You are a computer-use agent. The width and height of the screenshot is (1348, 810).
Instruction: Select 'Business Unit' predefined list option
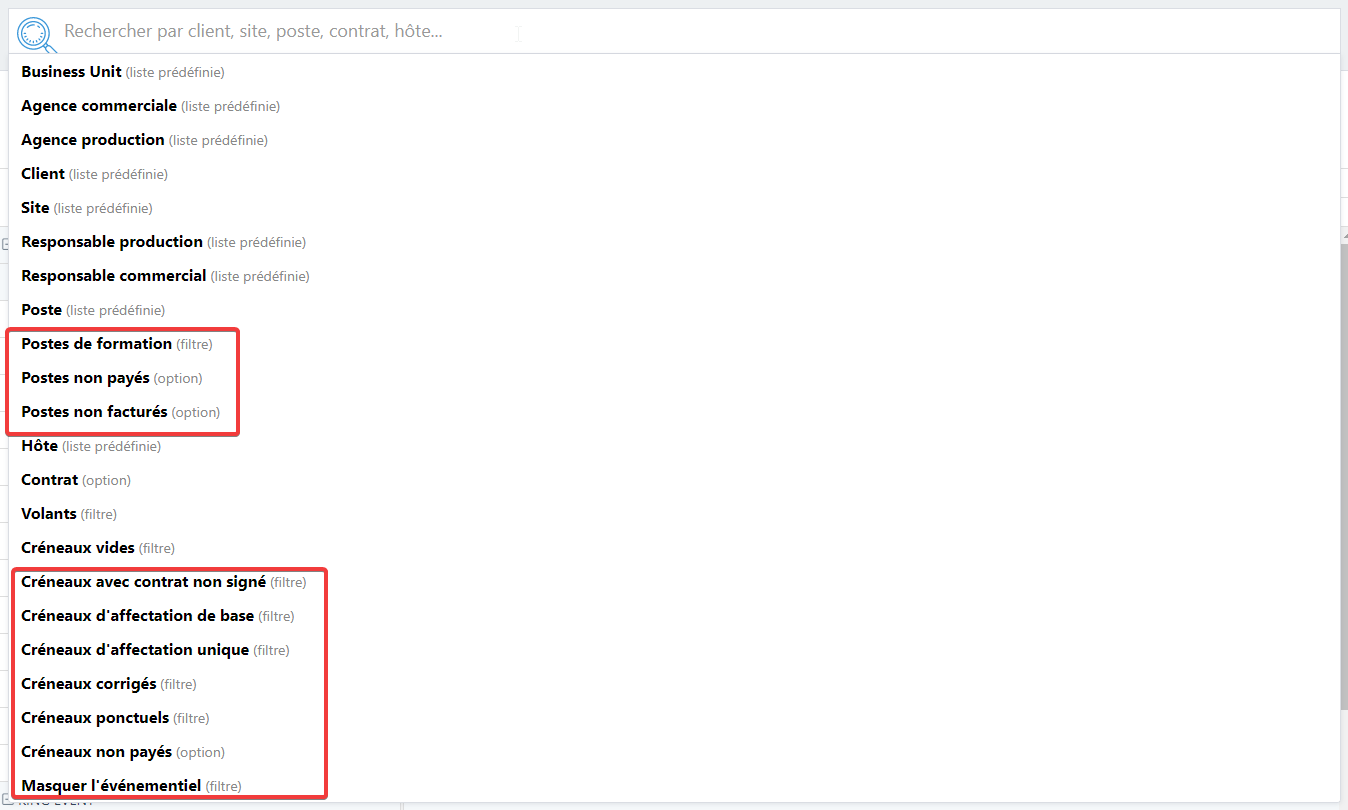(x=72, y=72)
